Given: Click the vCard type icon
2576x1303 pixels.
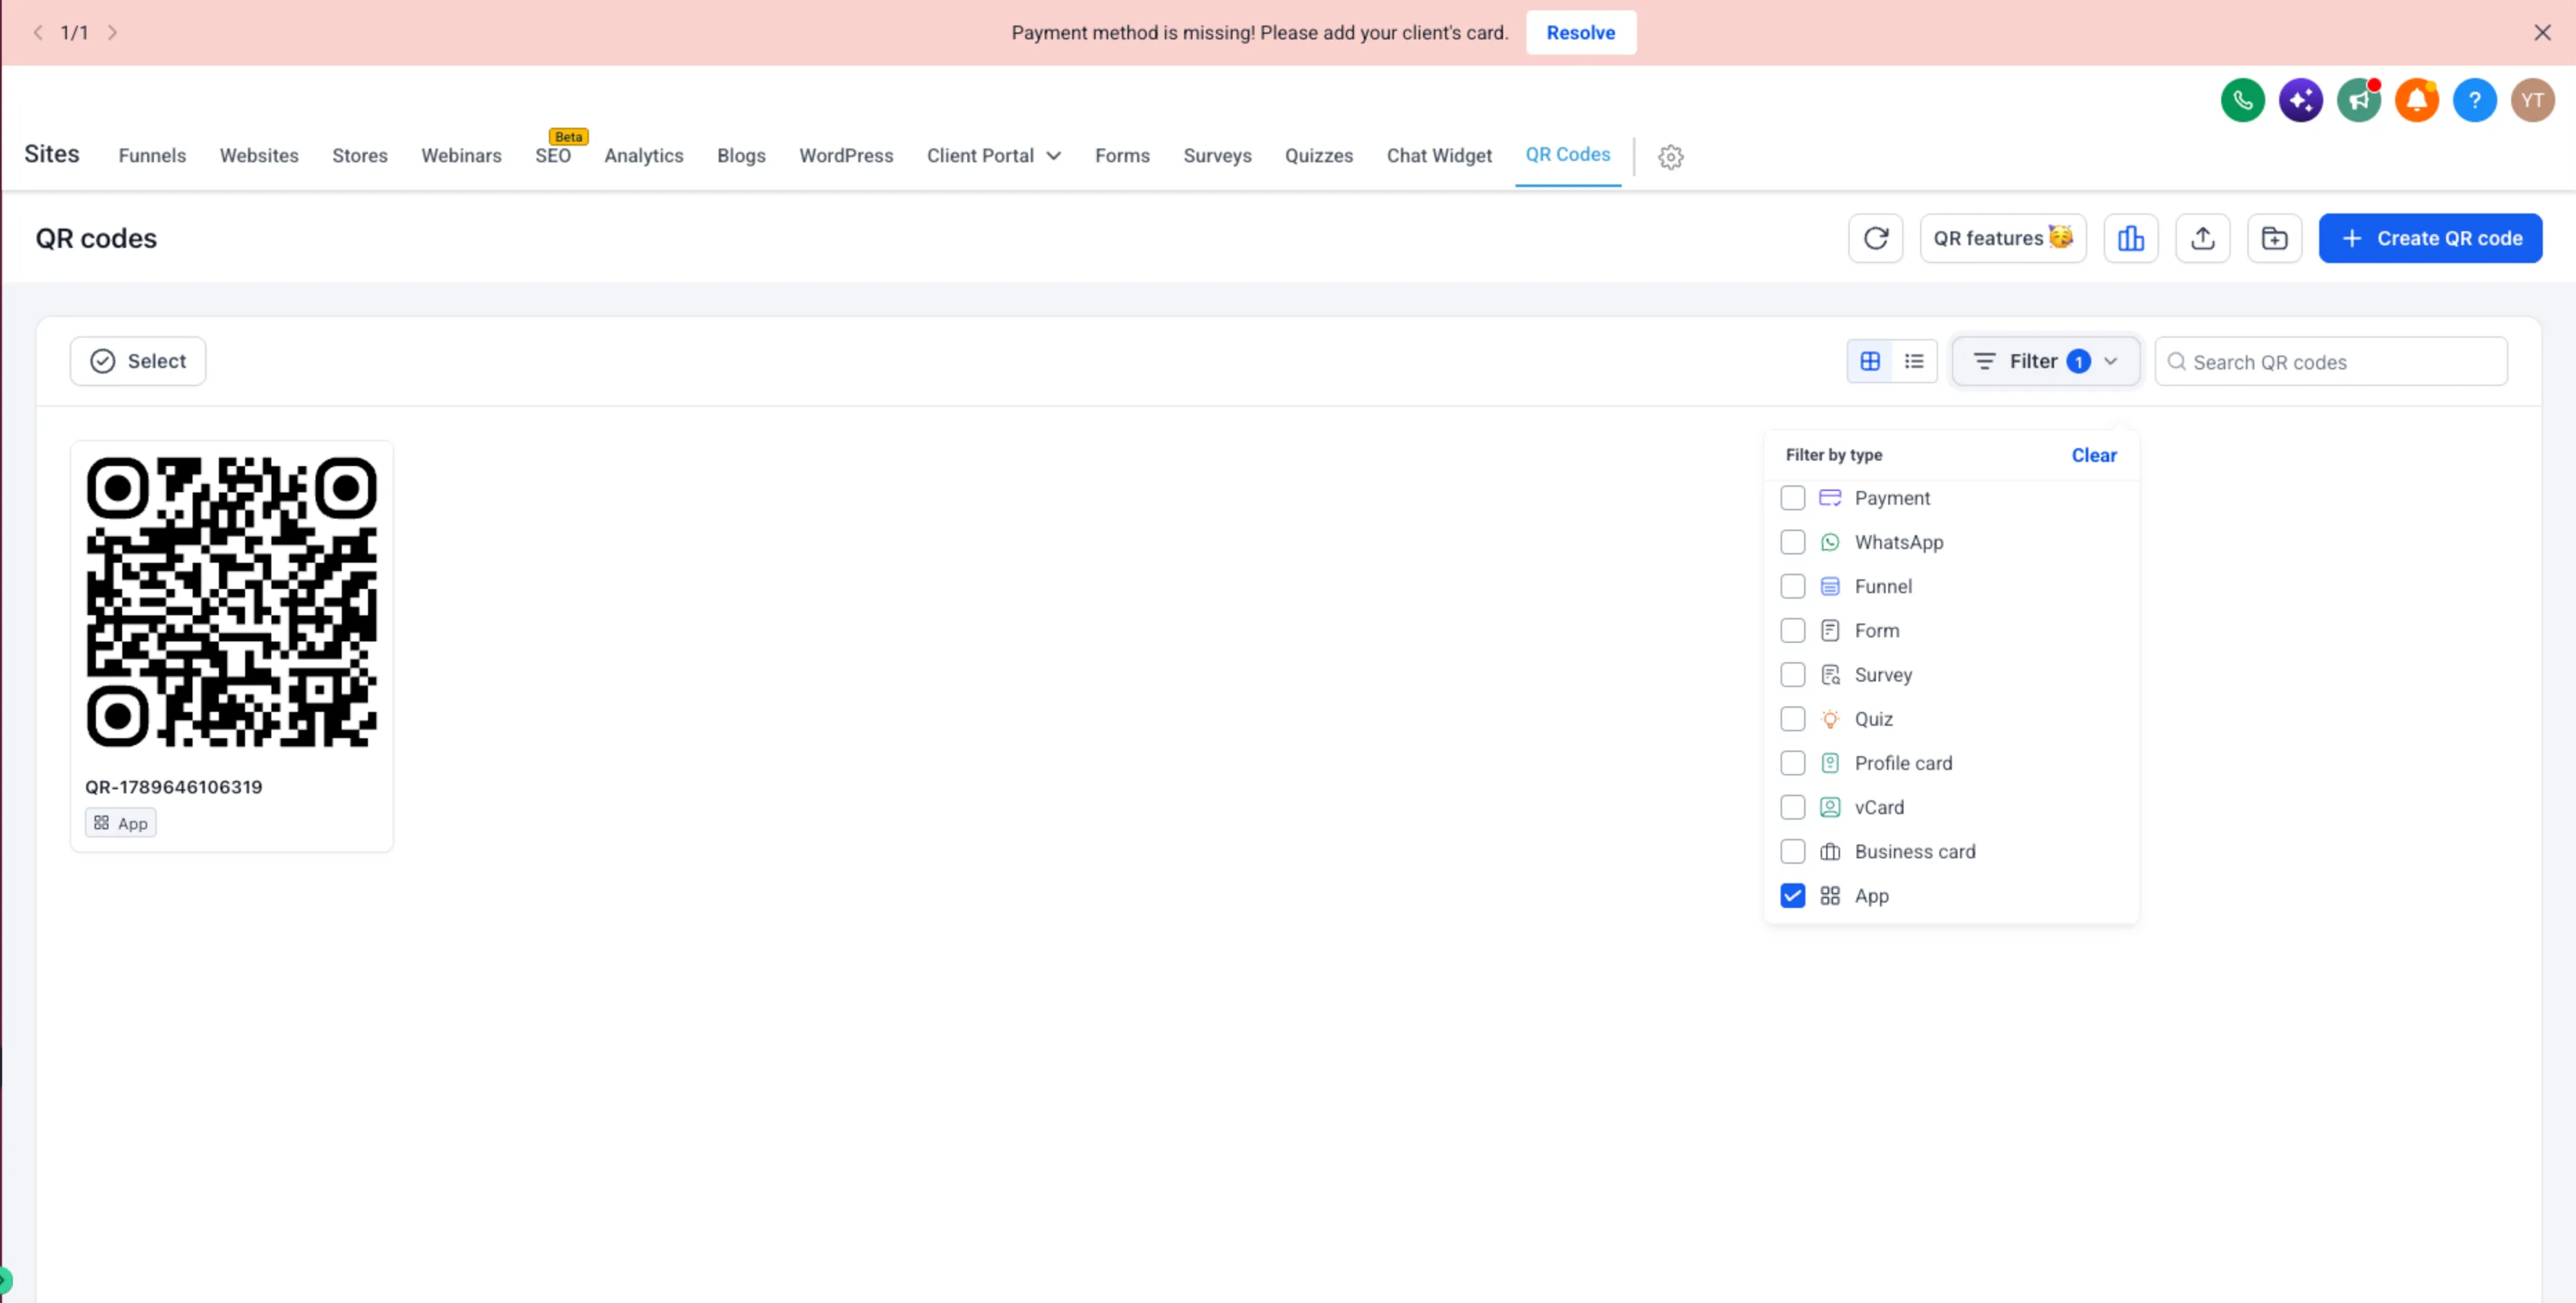Looking at the screenshot, I should [1829, 807].
